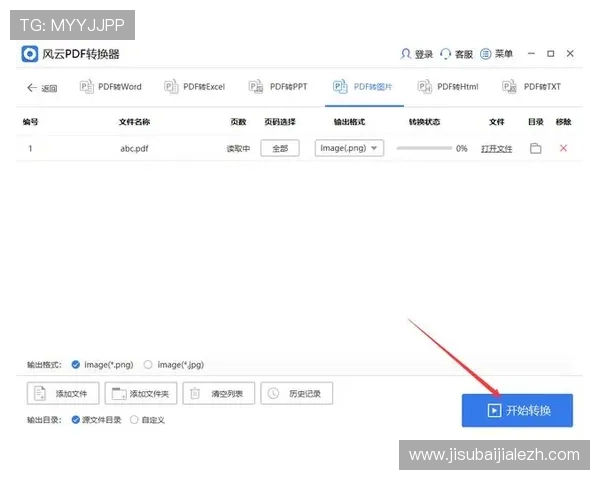Click the 添加文件 button
The image size is (600, 480).
point(63,393)
